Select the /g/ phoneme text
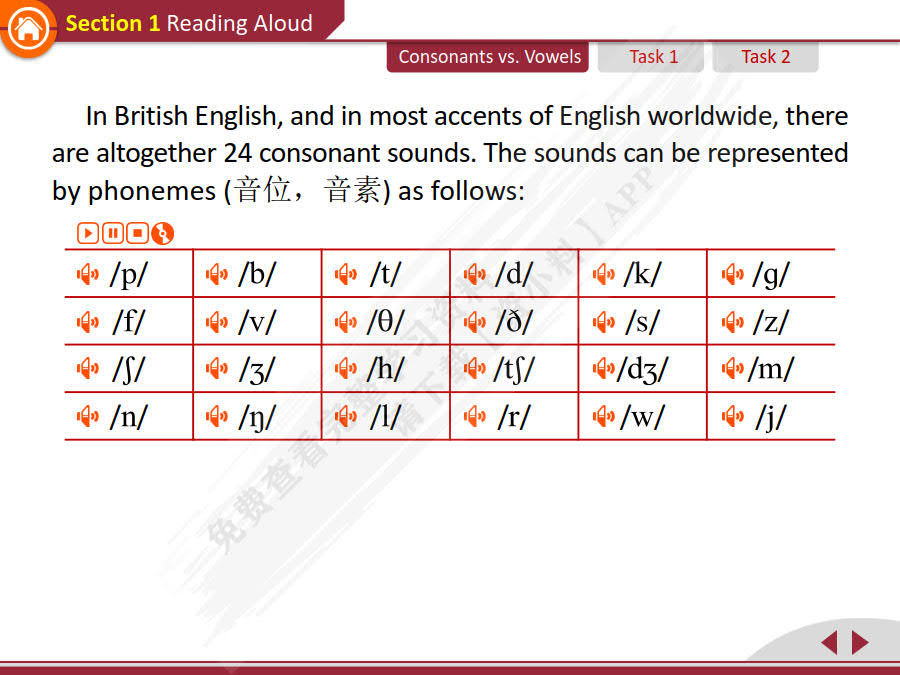This screenshot has height=675, width=900. click(x=771, y=275)
